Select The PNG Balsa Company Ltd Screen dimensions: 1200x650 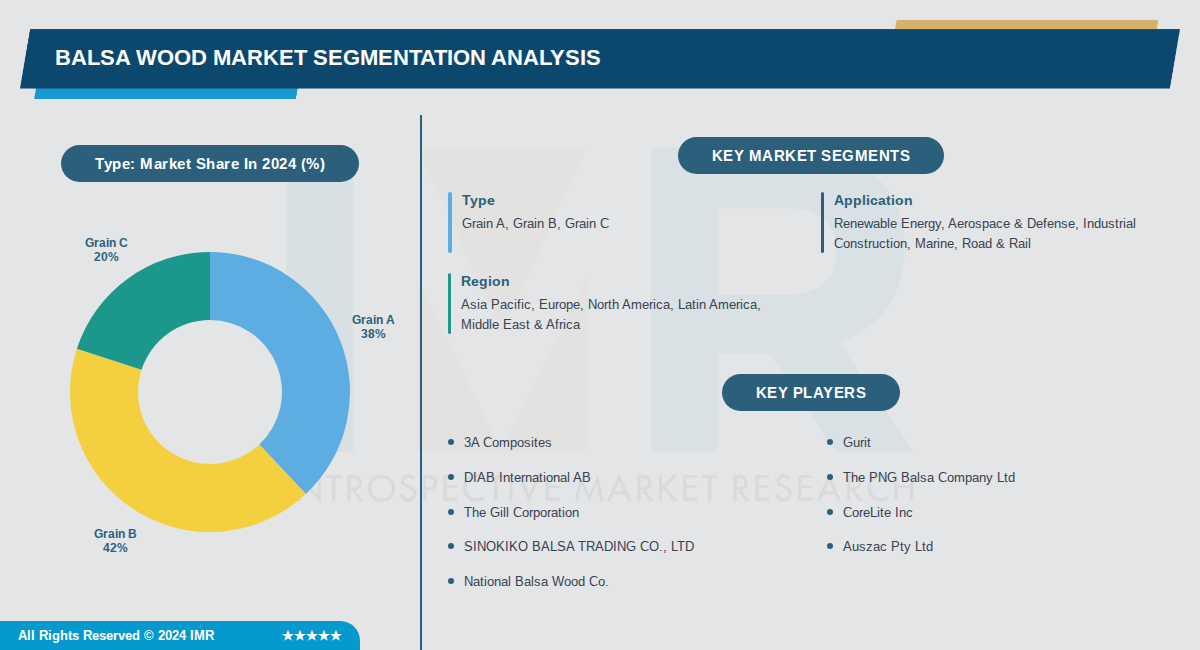928,478
